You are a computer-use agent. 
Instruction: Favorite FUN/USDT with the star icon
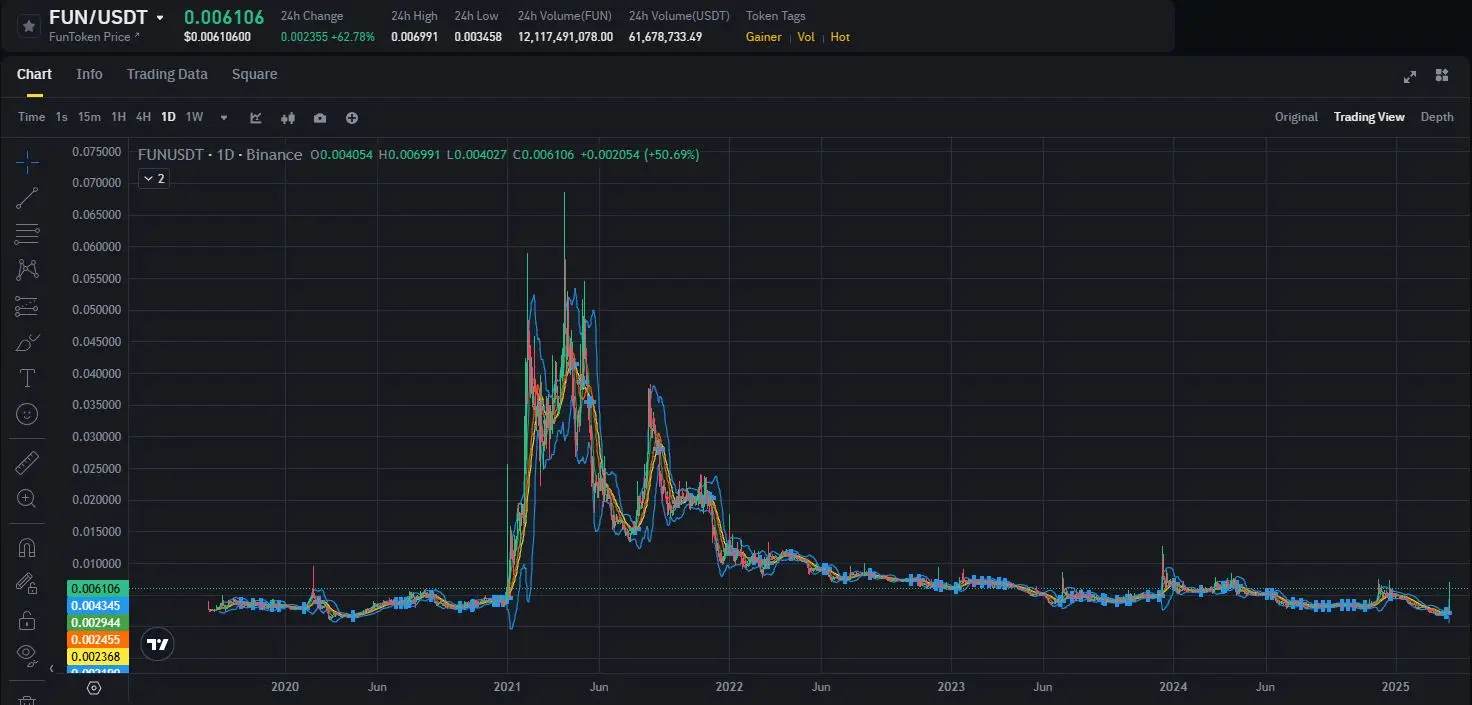(27, 25)
